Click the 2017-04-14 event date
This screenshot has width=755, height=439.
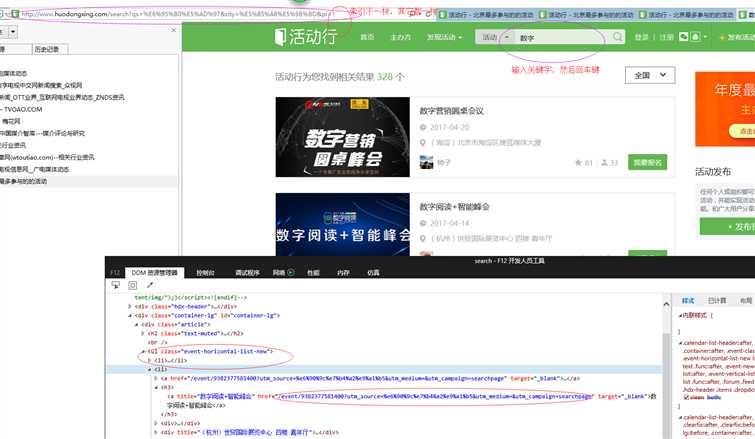[x=449, y=223]
